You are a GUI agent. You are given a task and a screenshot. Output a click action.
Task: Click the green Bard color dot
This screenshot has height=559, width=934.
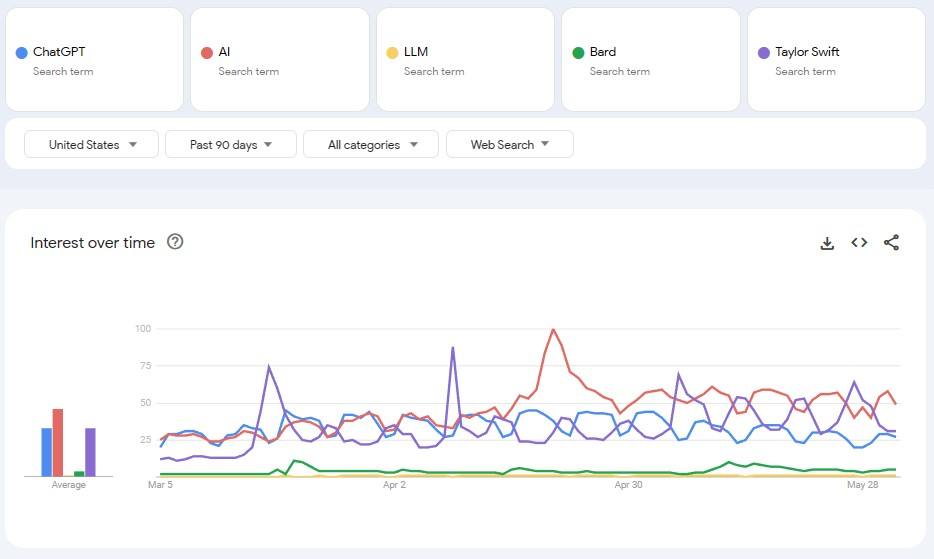[578, 53]
